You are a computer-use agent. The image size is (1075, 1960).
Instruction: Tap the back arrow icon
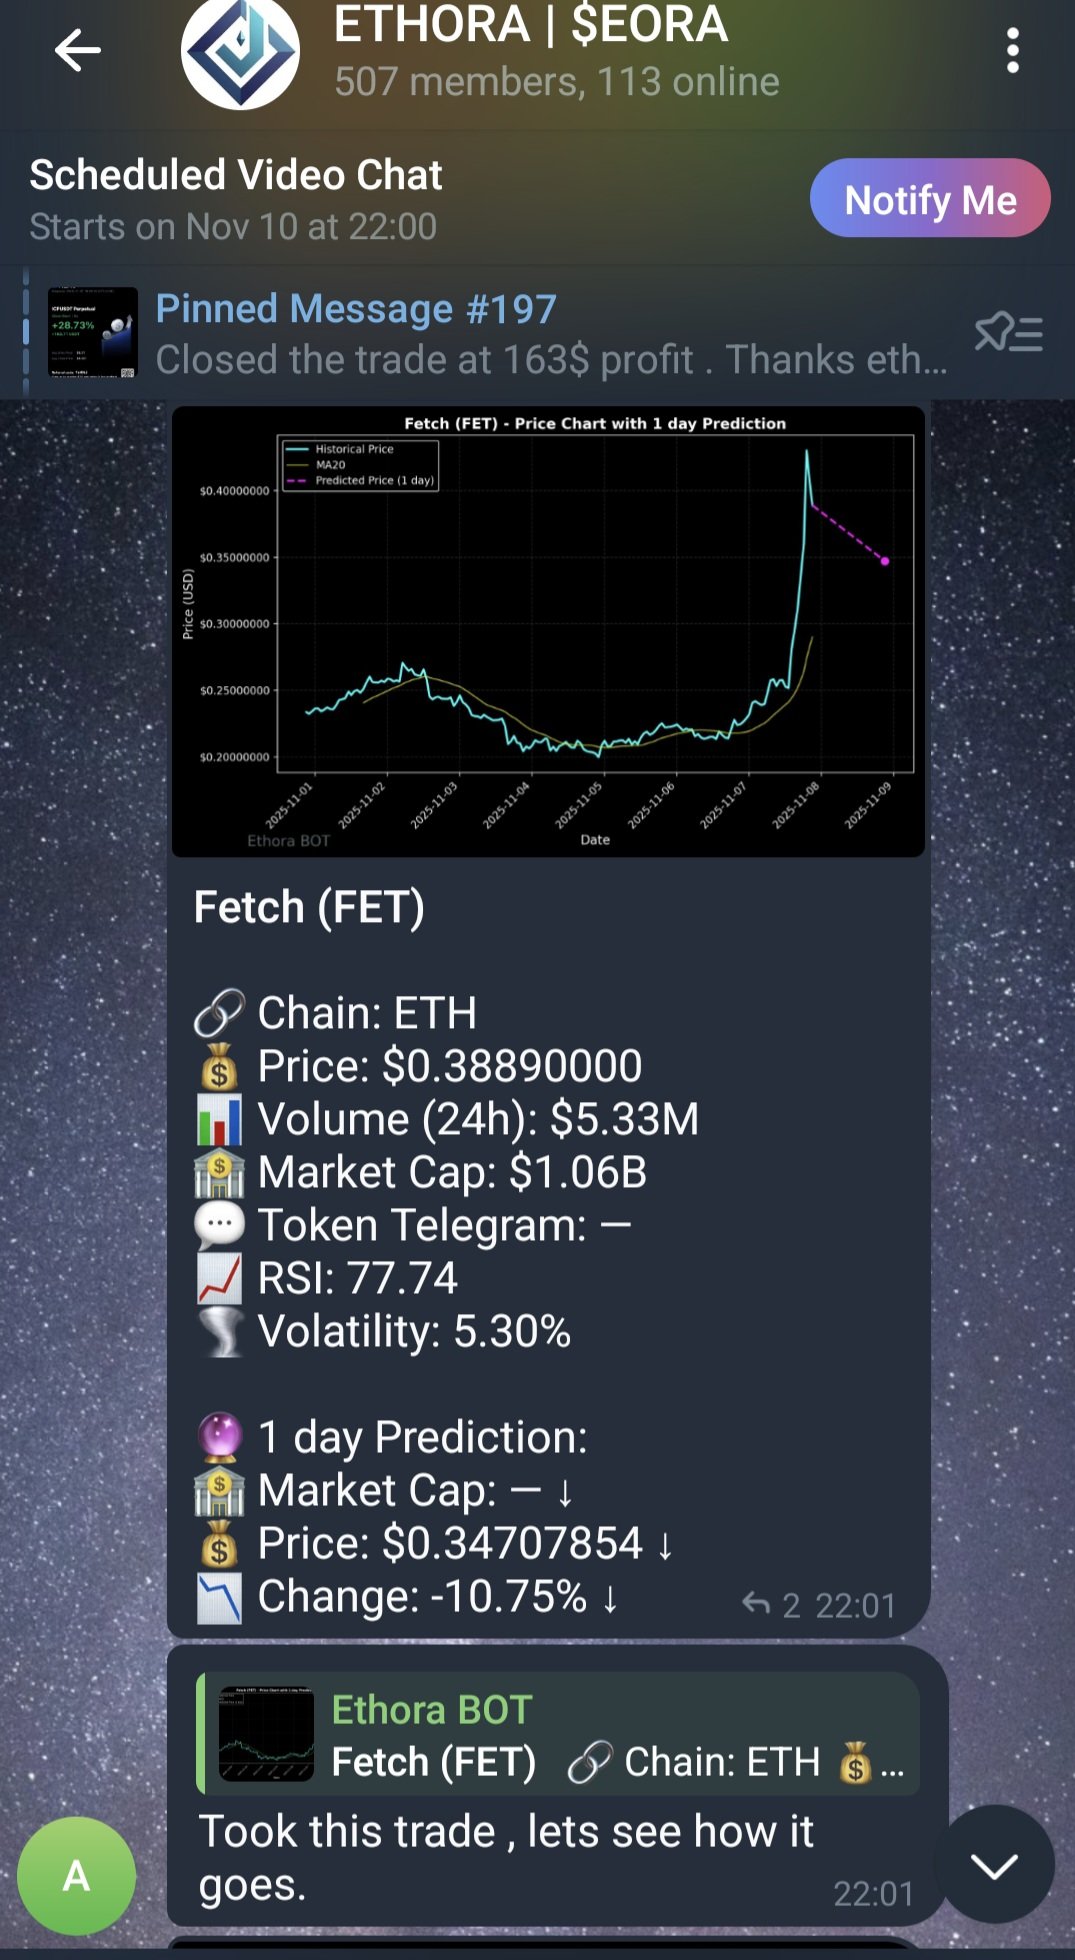(77, 50)
